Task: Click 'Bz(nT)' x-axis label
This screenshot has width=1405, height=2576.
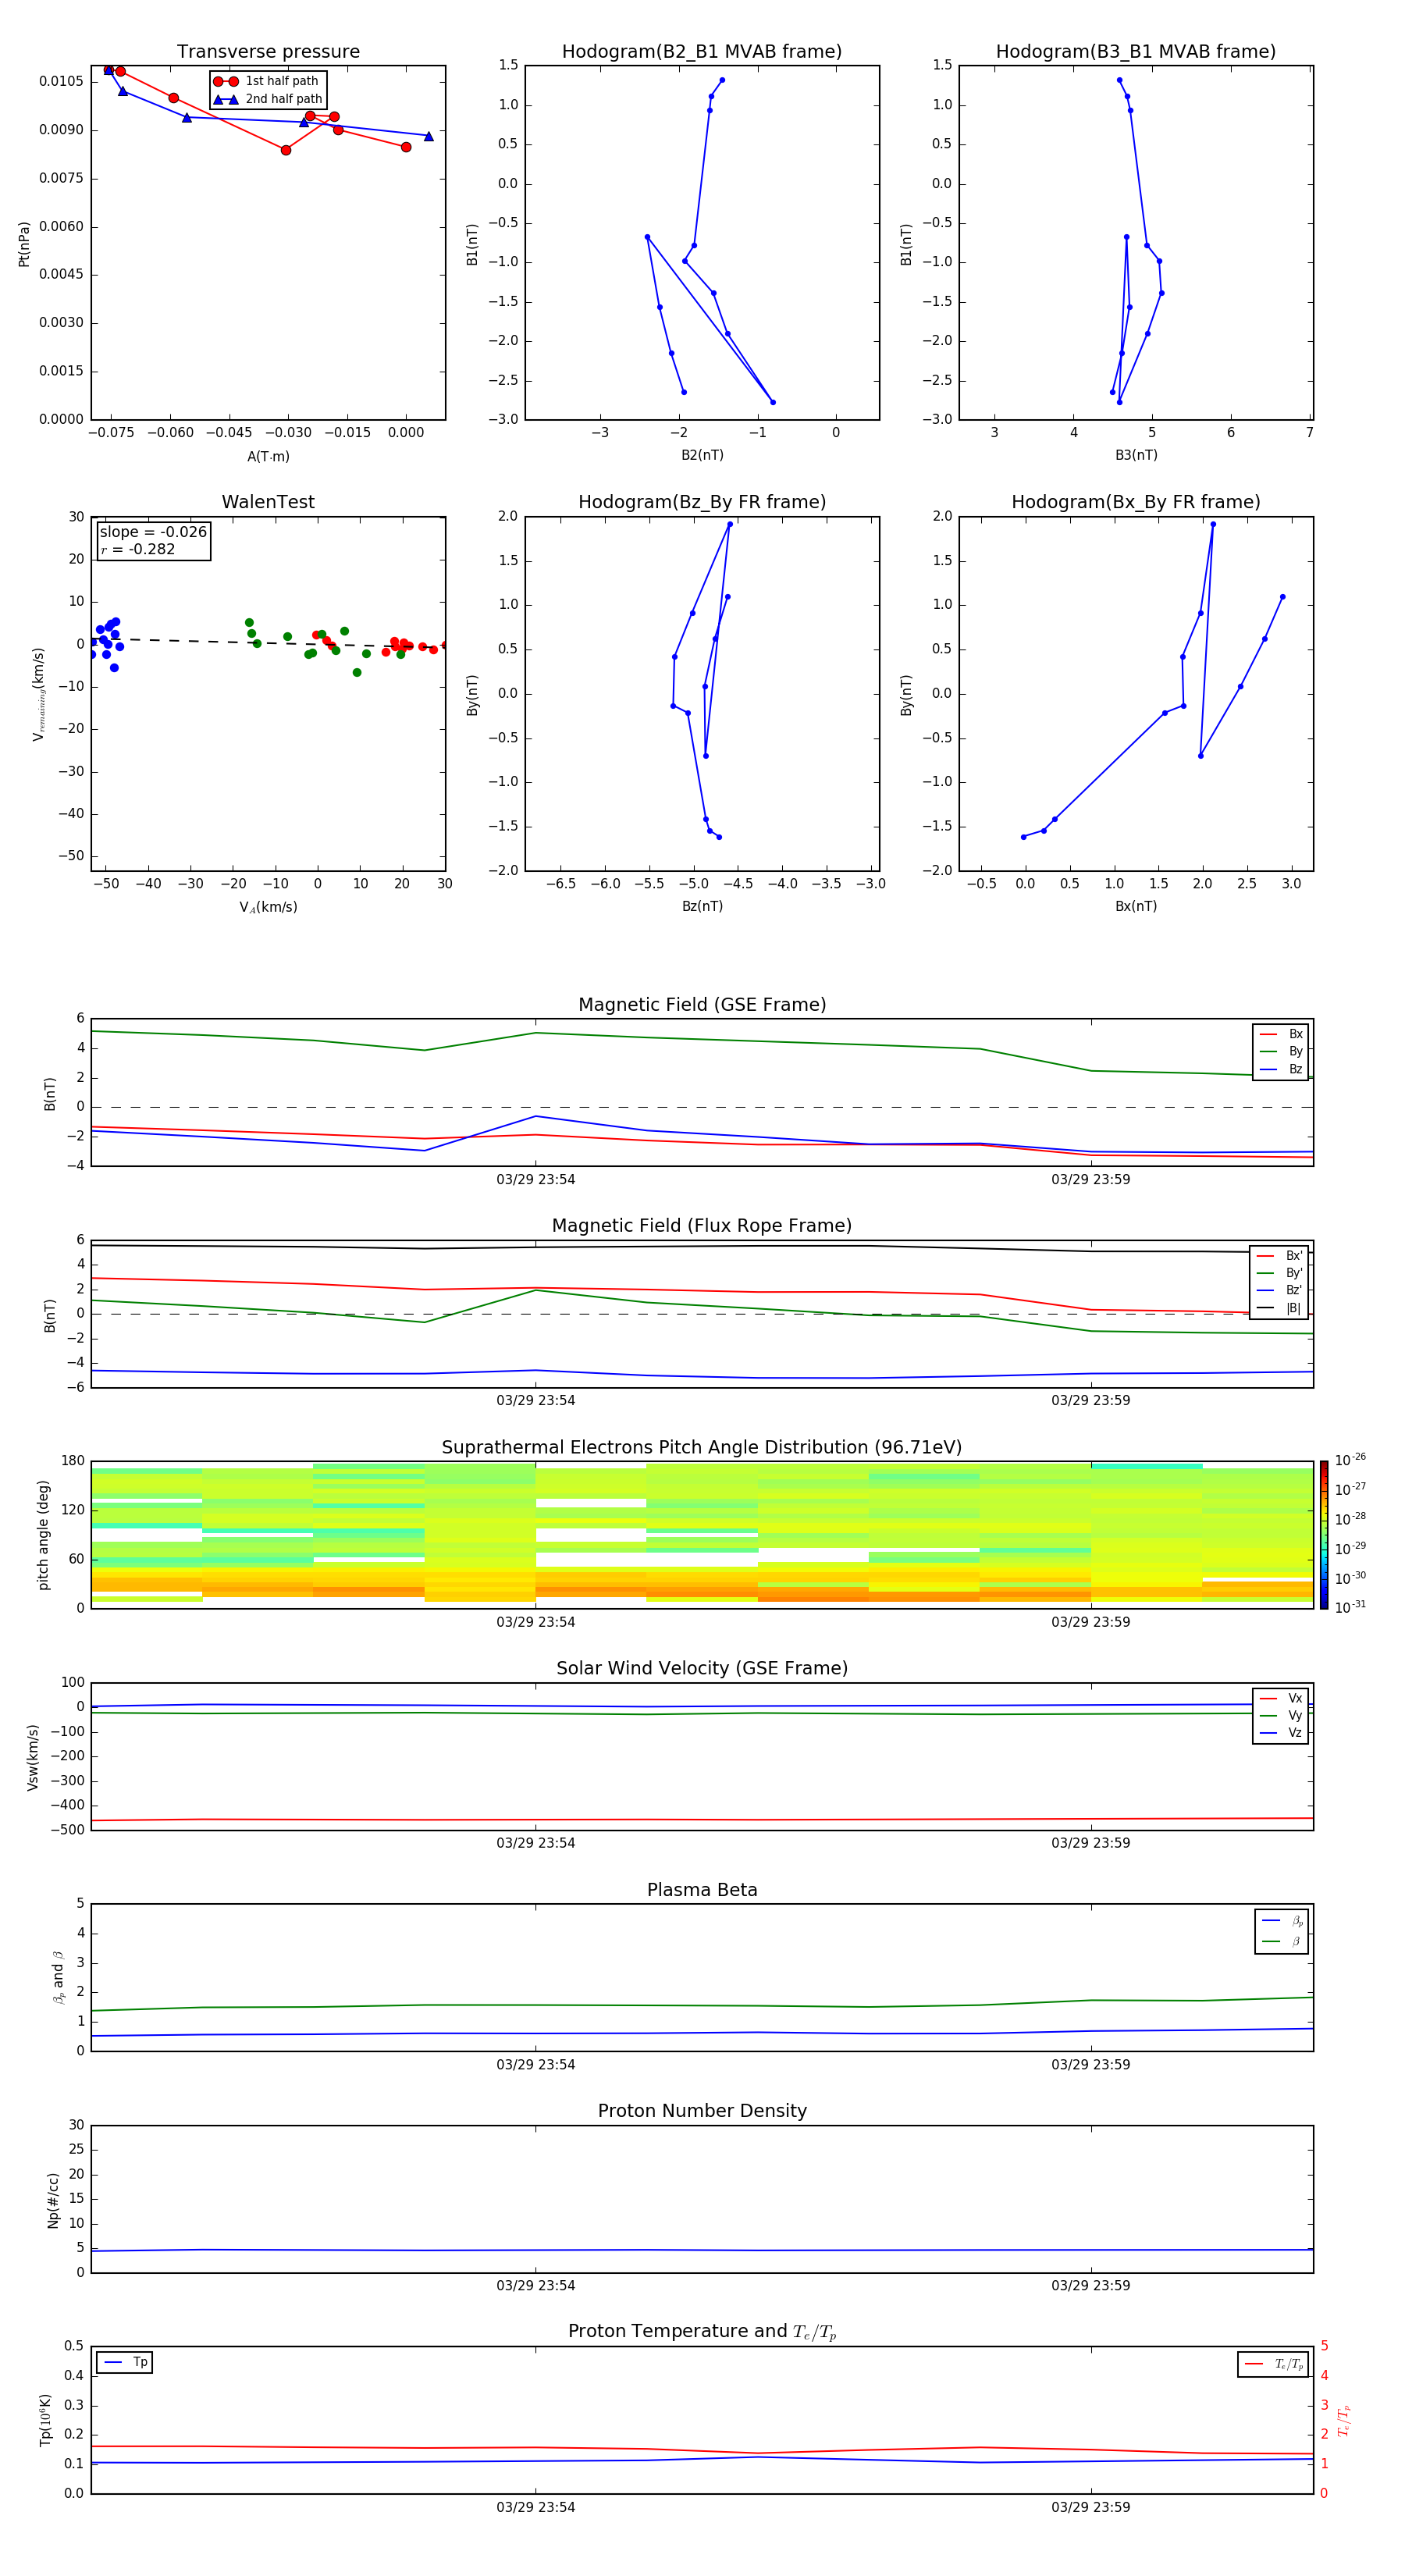Action: pos(702,906)
